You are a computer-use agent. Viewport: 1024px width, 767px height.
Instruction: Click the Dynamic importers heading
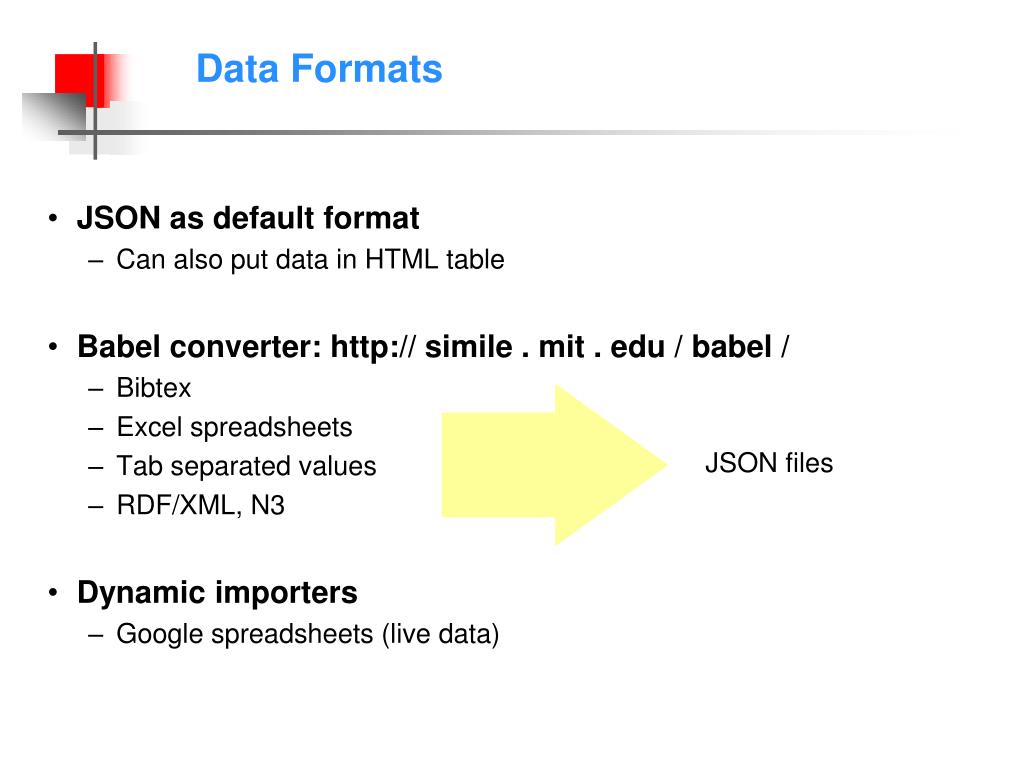(x=217, y=593)
